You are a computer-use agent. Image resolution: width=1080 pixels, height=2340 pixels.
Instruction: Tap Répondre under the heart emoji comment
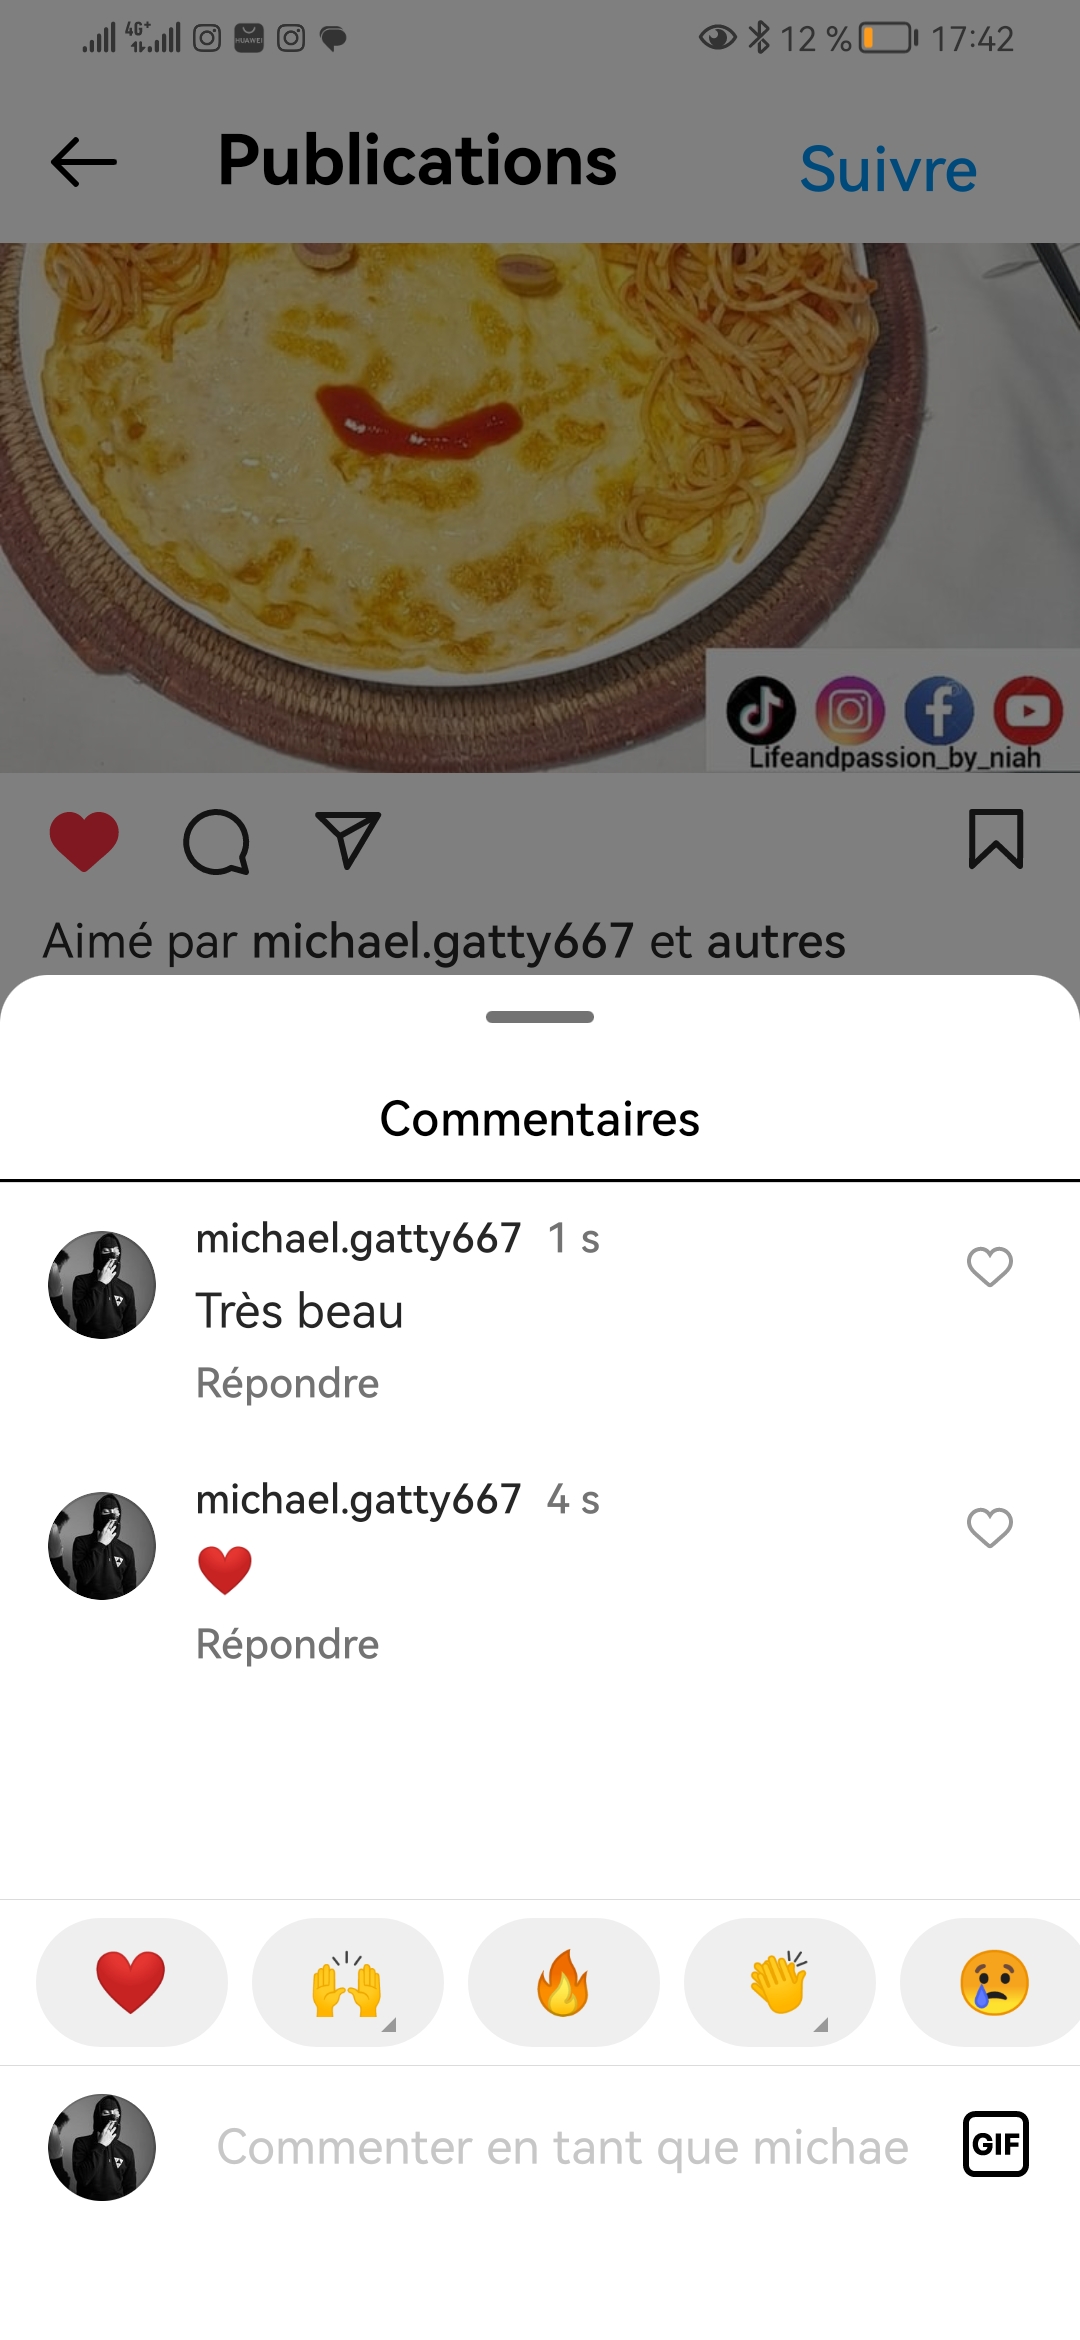pos(287,1644)
